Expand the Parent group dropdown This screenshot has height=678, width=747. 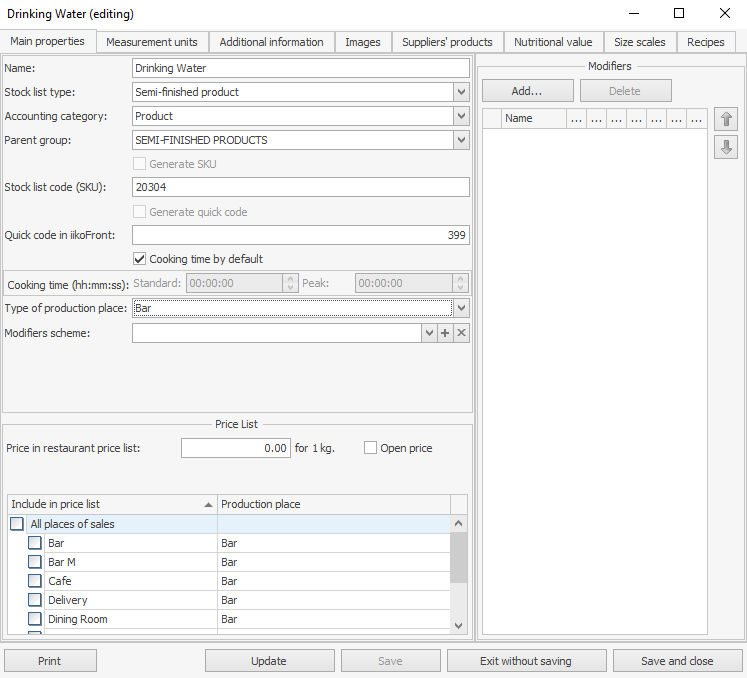(460, 140)
